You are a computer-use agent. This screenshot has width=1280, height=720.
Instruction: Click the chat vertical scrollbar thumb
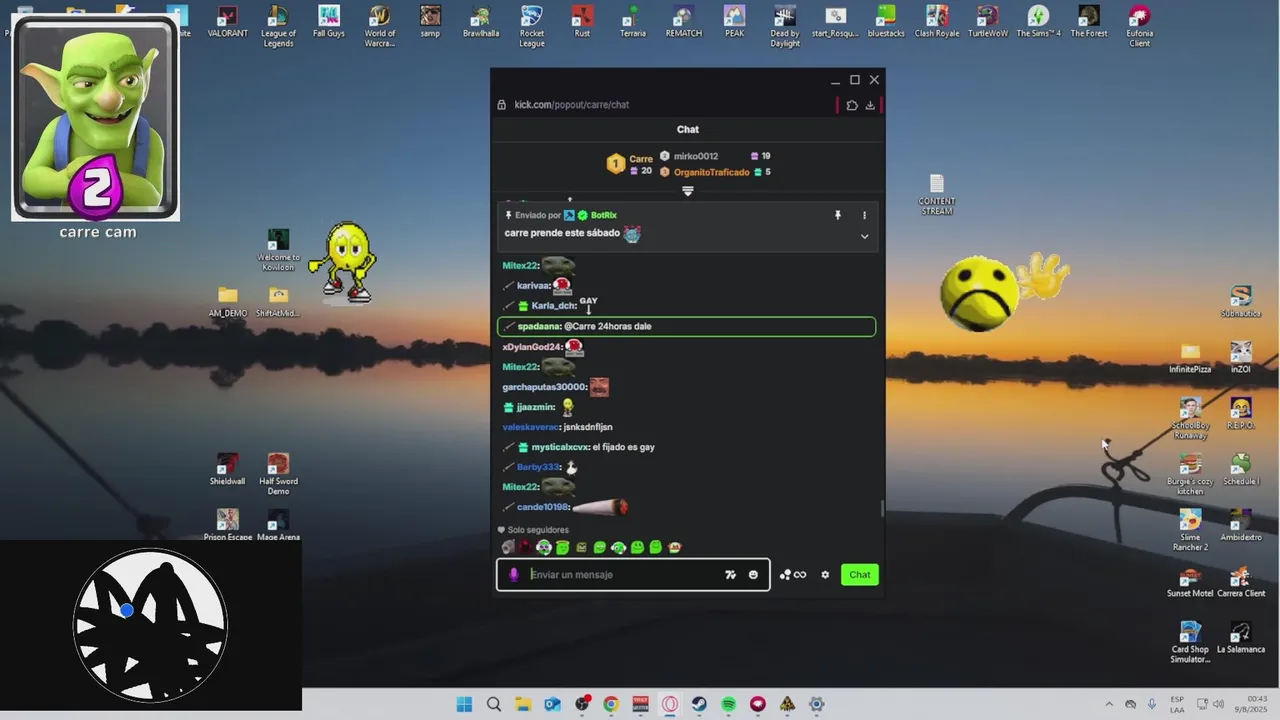pos(882,508)
